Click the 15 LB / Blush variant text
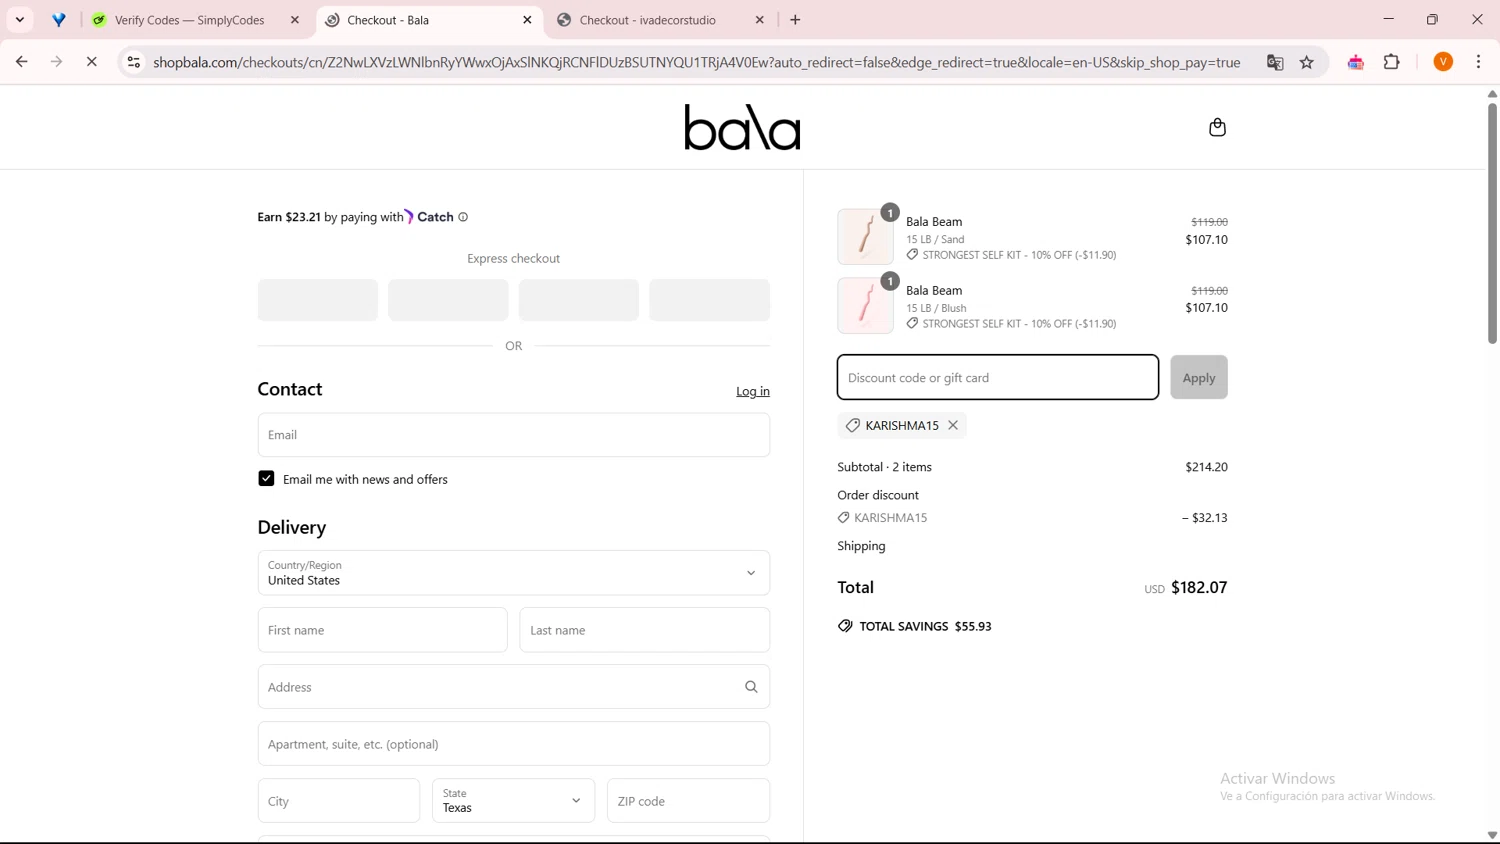The width and height of the screenshot is (1500, 844). coord(936,309)
